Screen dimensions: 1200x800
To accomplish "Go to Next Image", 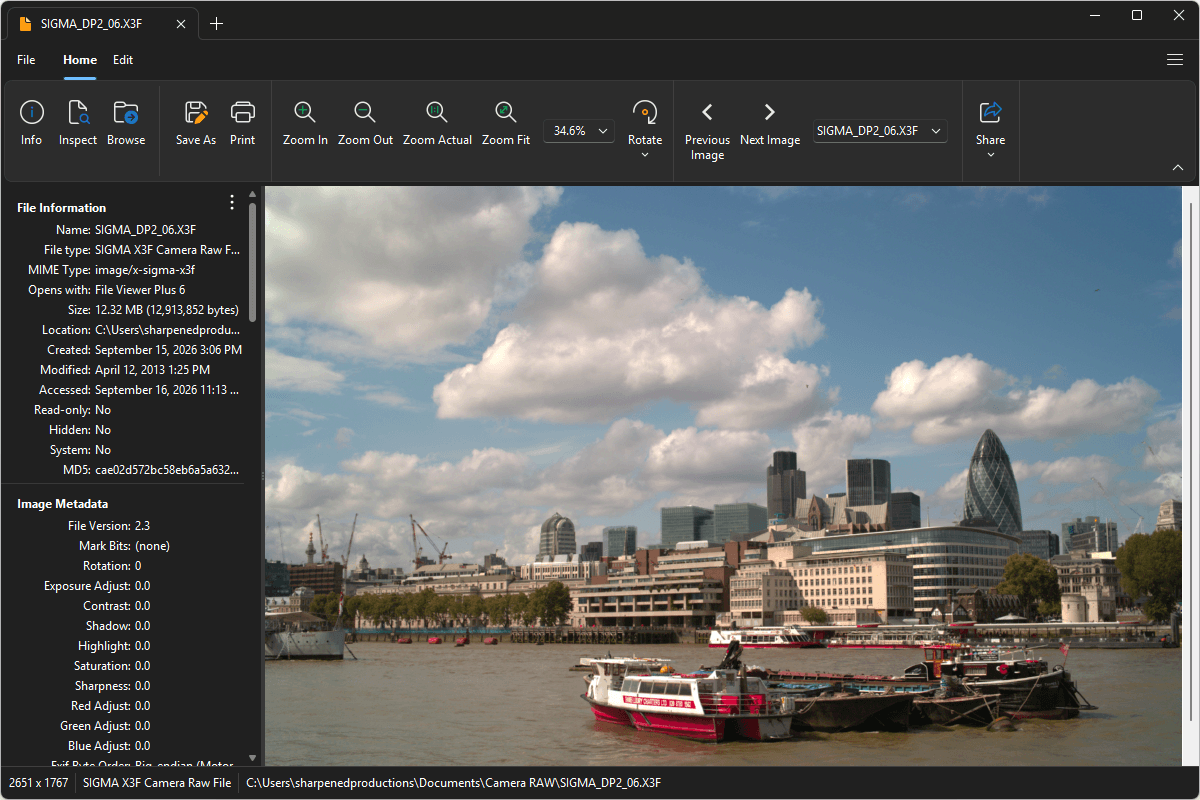I will pyautogui.click(x=770, y=112).
